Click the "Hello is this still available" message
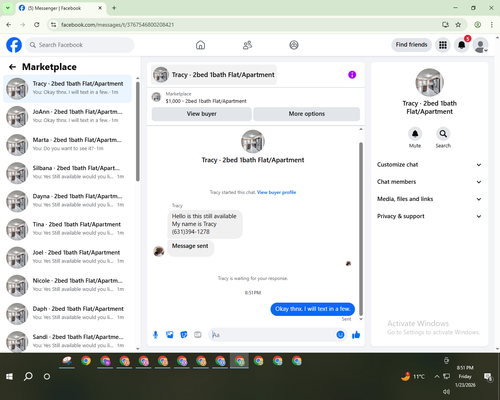 (x=205, y=224)
